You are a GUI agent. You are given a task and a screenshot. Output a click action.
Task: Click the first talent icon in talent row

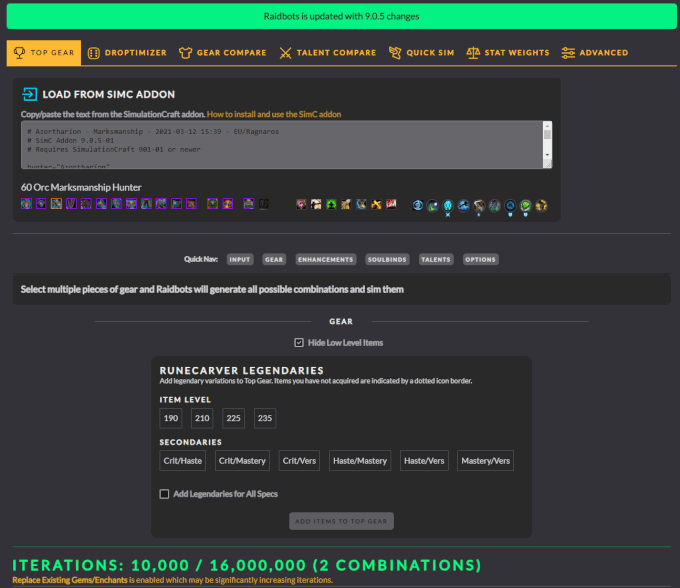coord(301,204)
